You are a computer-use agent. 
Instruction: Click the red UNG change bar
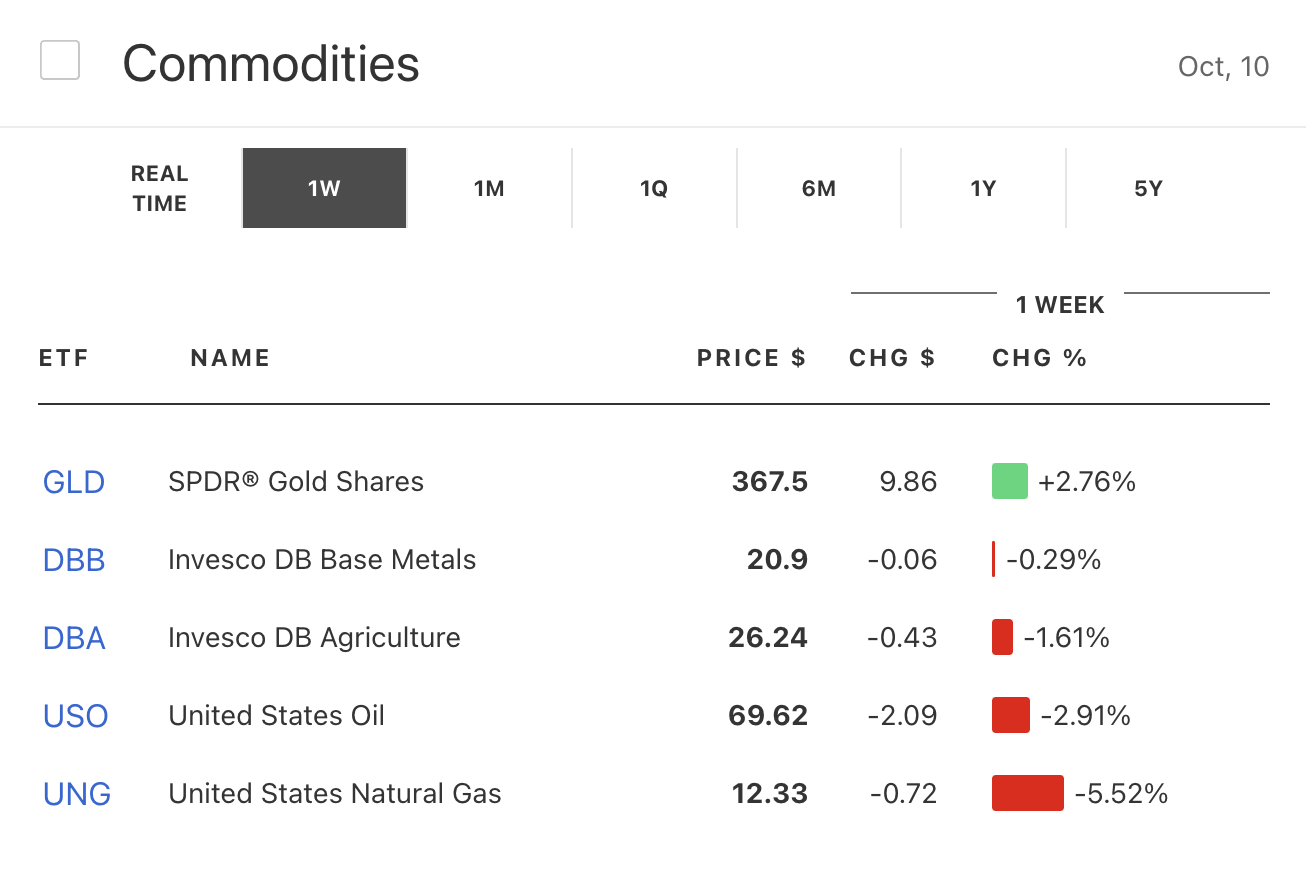(x=1027, y=793)
